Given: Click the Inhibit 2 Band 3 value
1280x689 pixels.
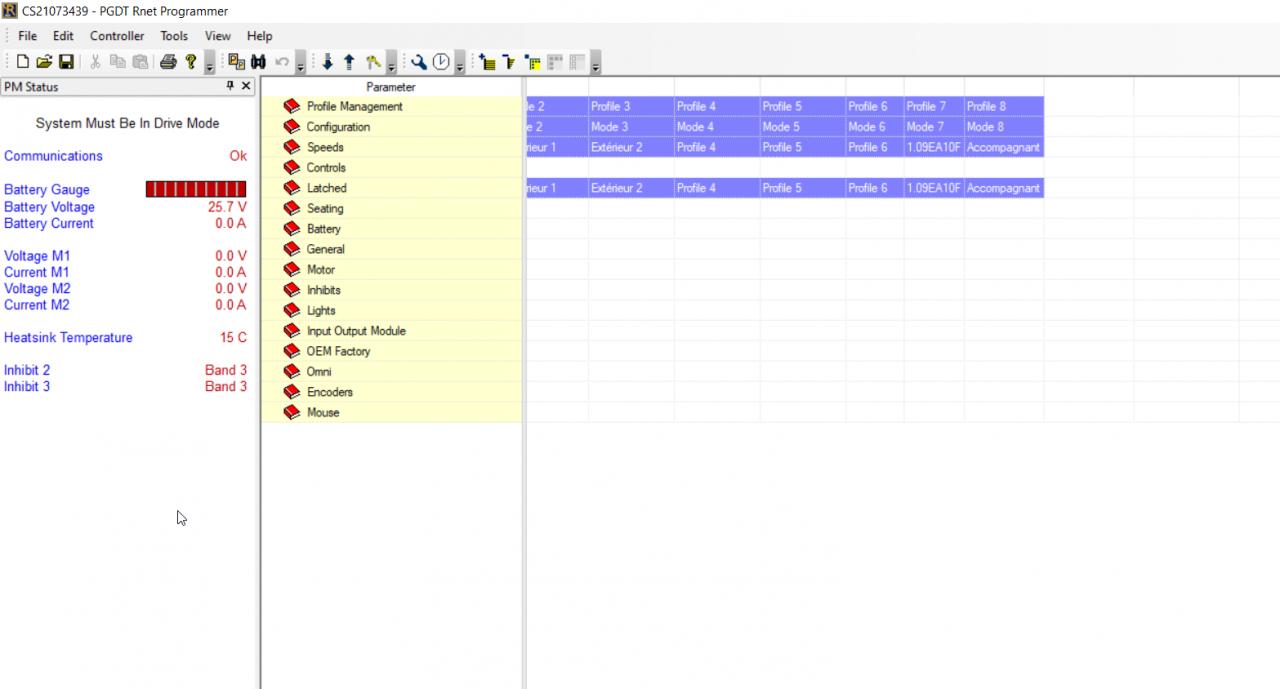Looking at the screenshot, I should point(225,370).
